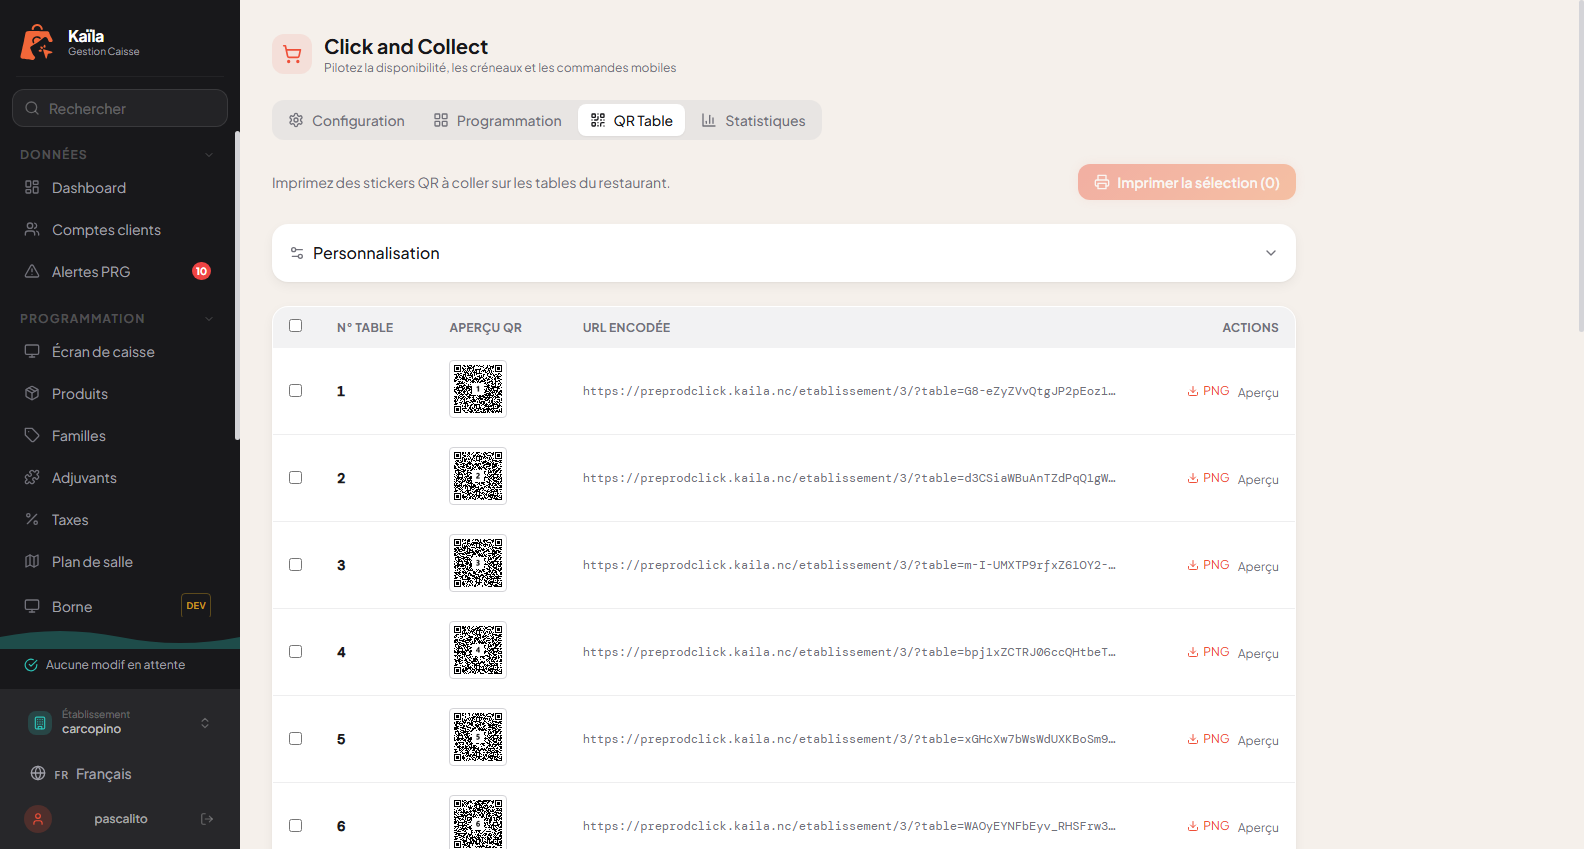Click the Comptes clients users icon
This screenshot has height=849, width=1584.
point(32,229)
